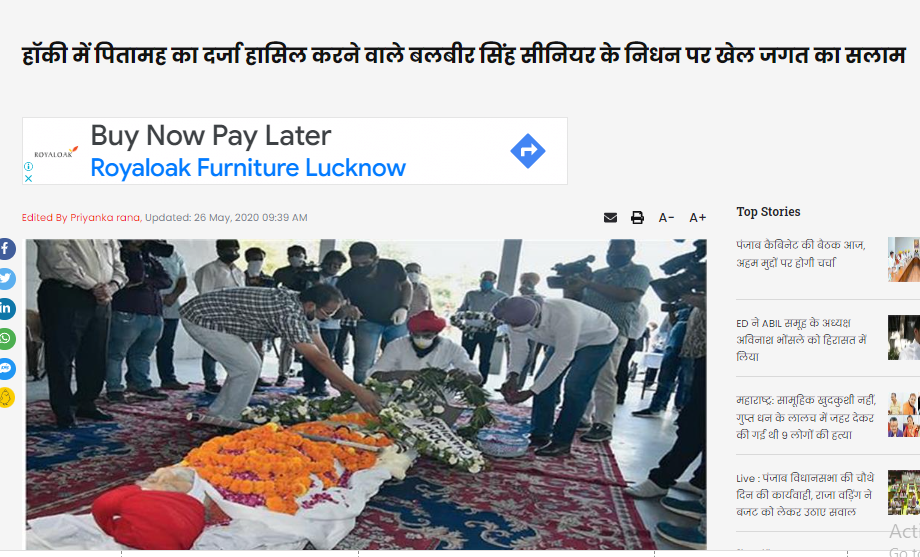The image size is (920, 557).
Task: Open ED ABIL group Avinash Bhosale story
Action: (801, 340)
